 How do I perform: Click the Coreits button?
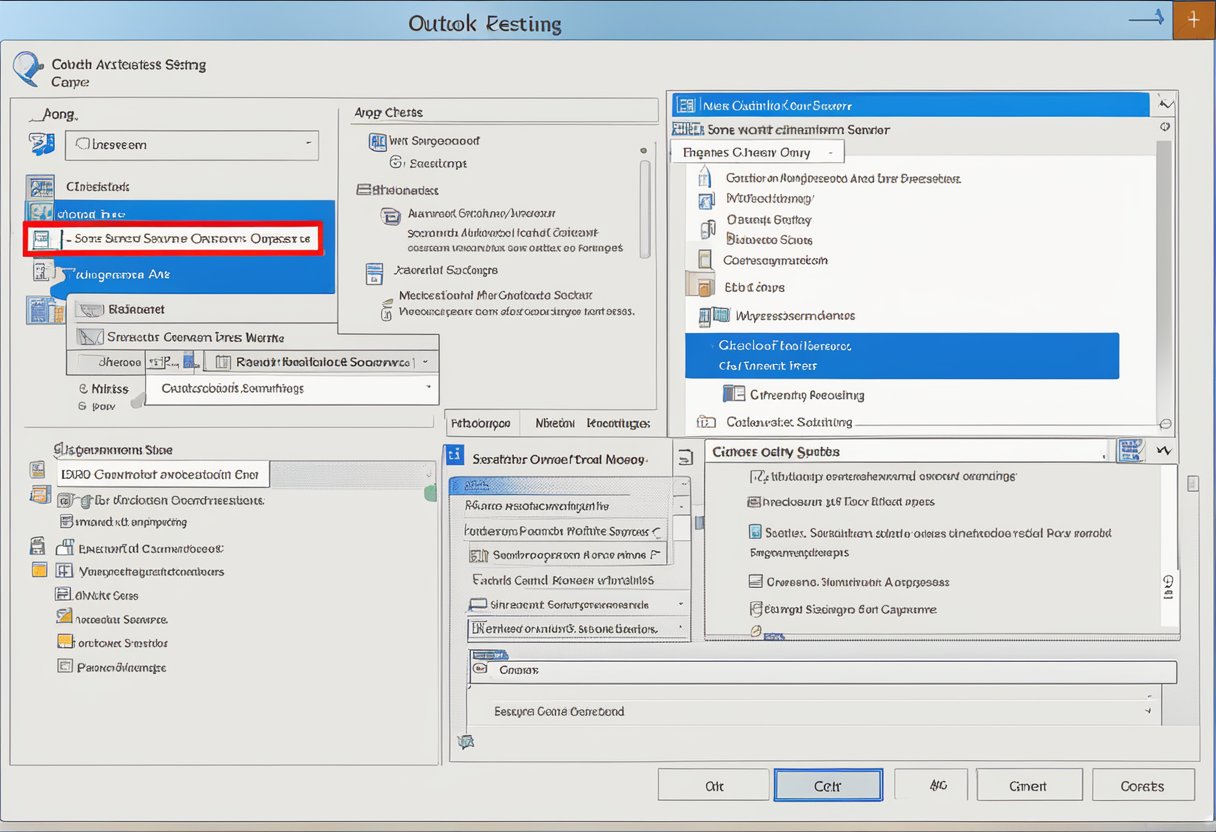1142,786
